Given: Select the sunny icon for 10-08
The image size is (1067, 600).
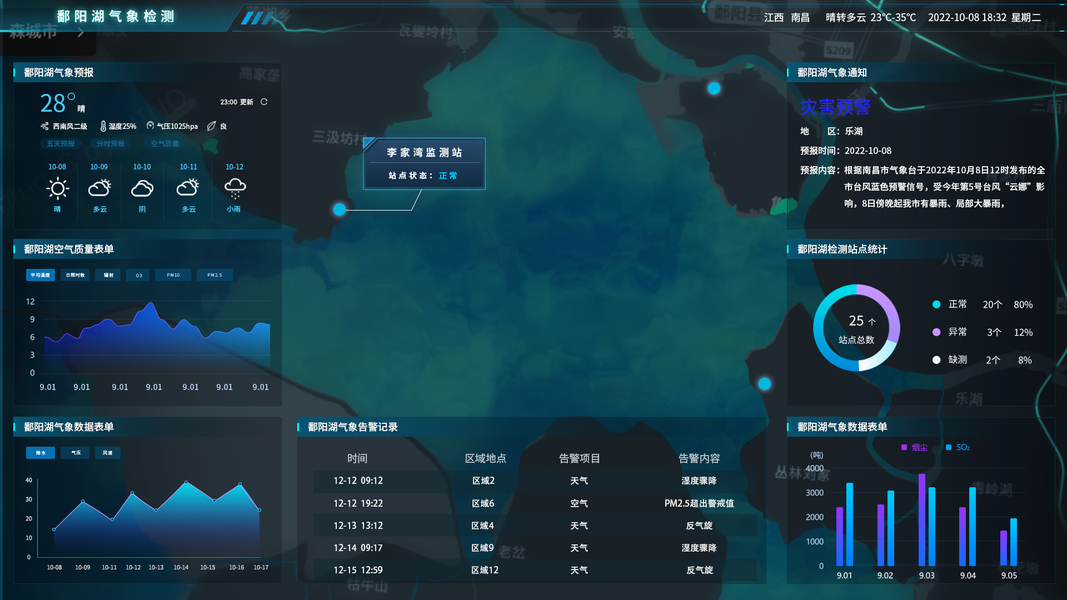Looking at the screenshot, I should click(x=57, y=188).
